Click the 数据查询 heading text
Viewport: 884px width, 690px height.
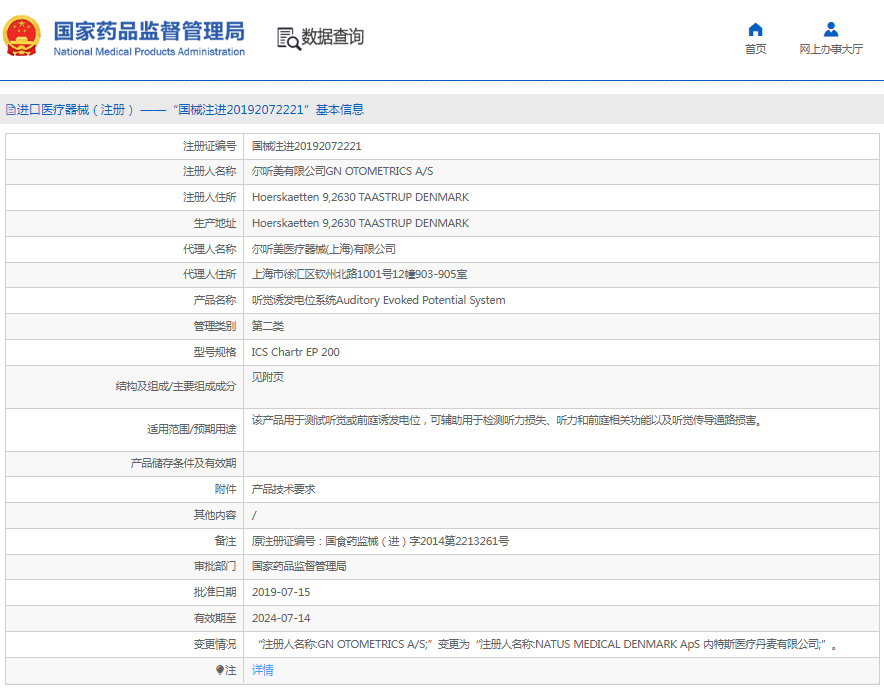(333, 37)
